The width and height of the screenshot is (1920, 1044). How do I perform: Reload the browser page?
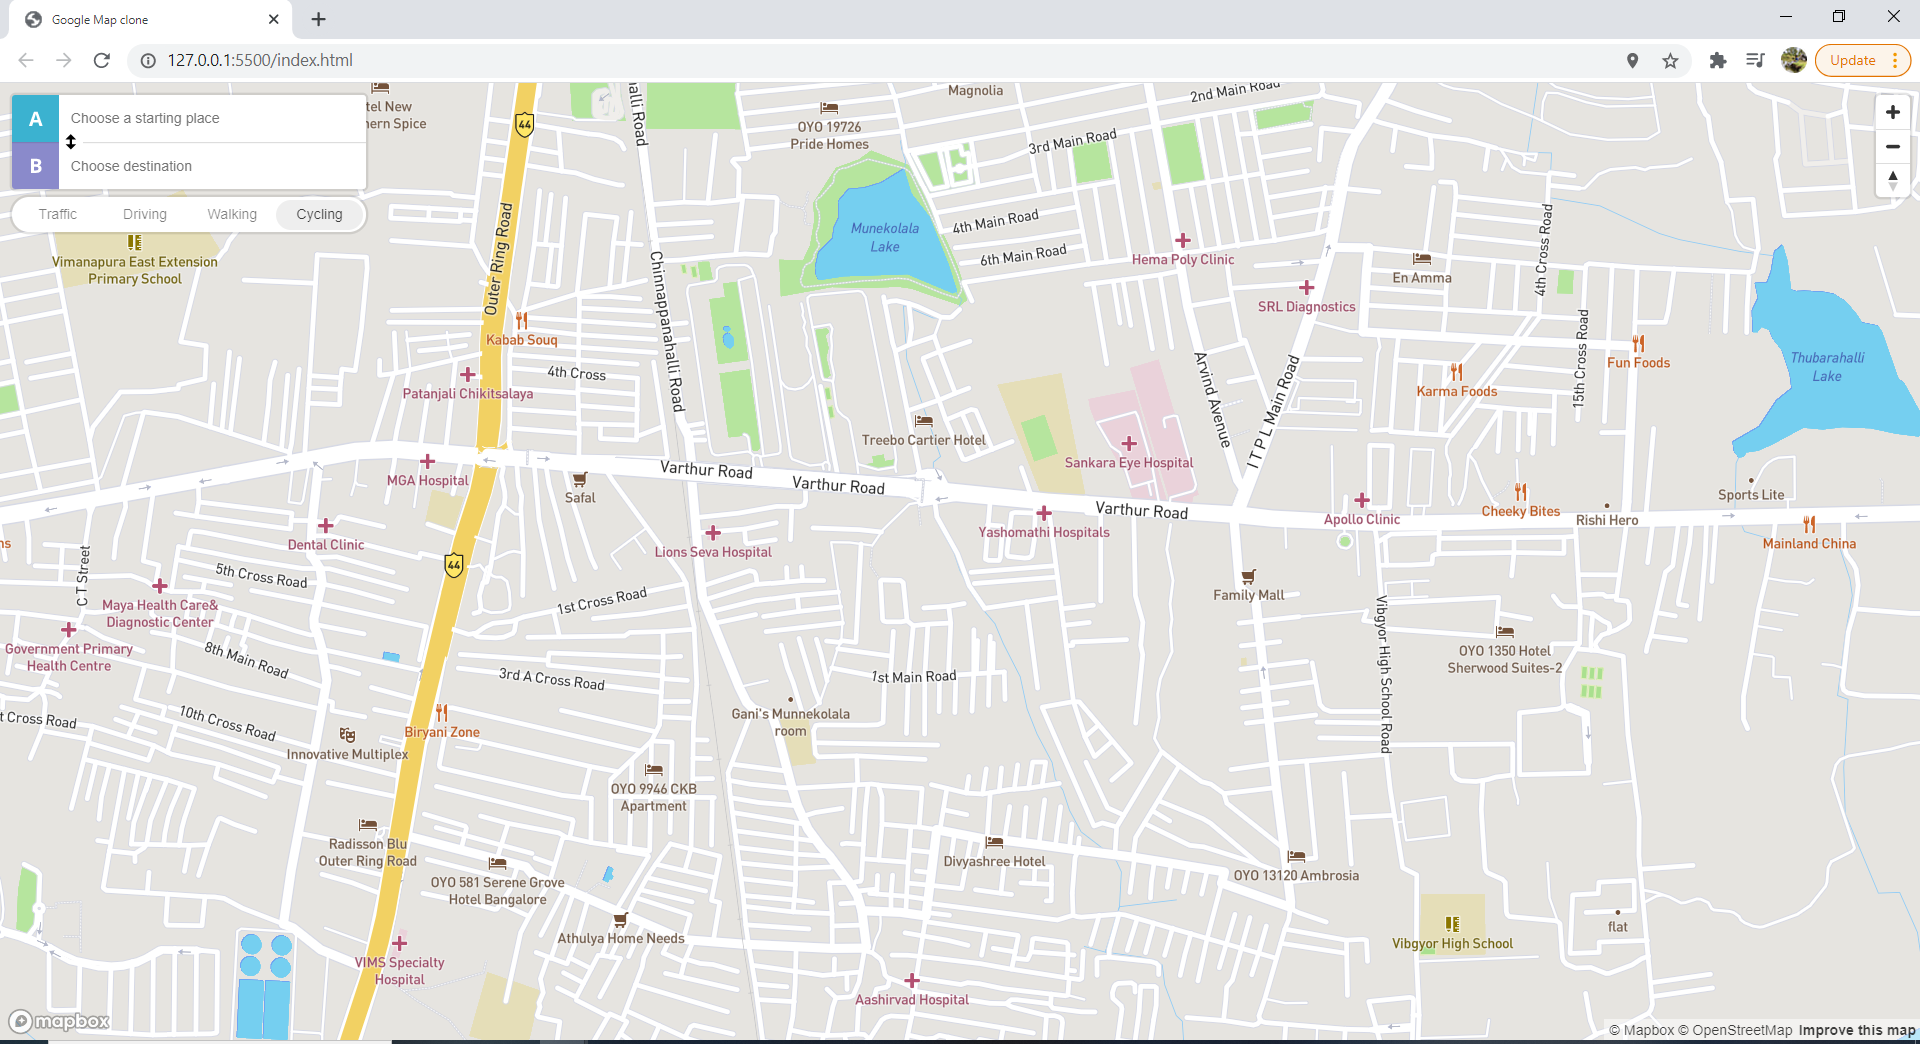[x=101, y=60]
